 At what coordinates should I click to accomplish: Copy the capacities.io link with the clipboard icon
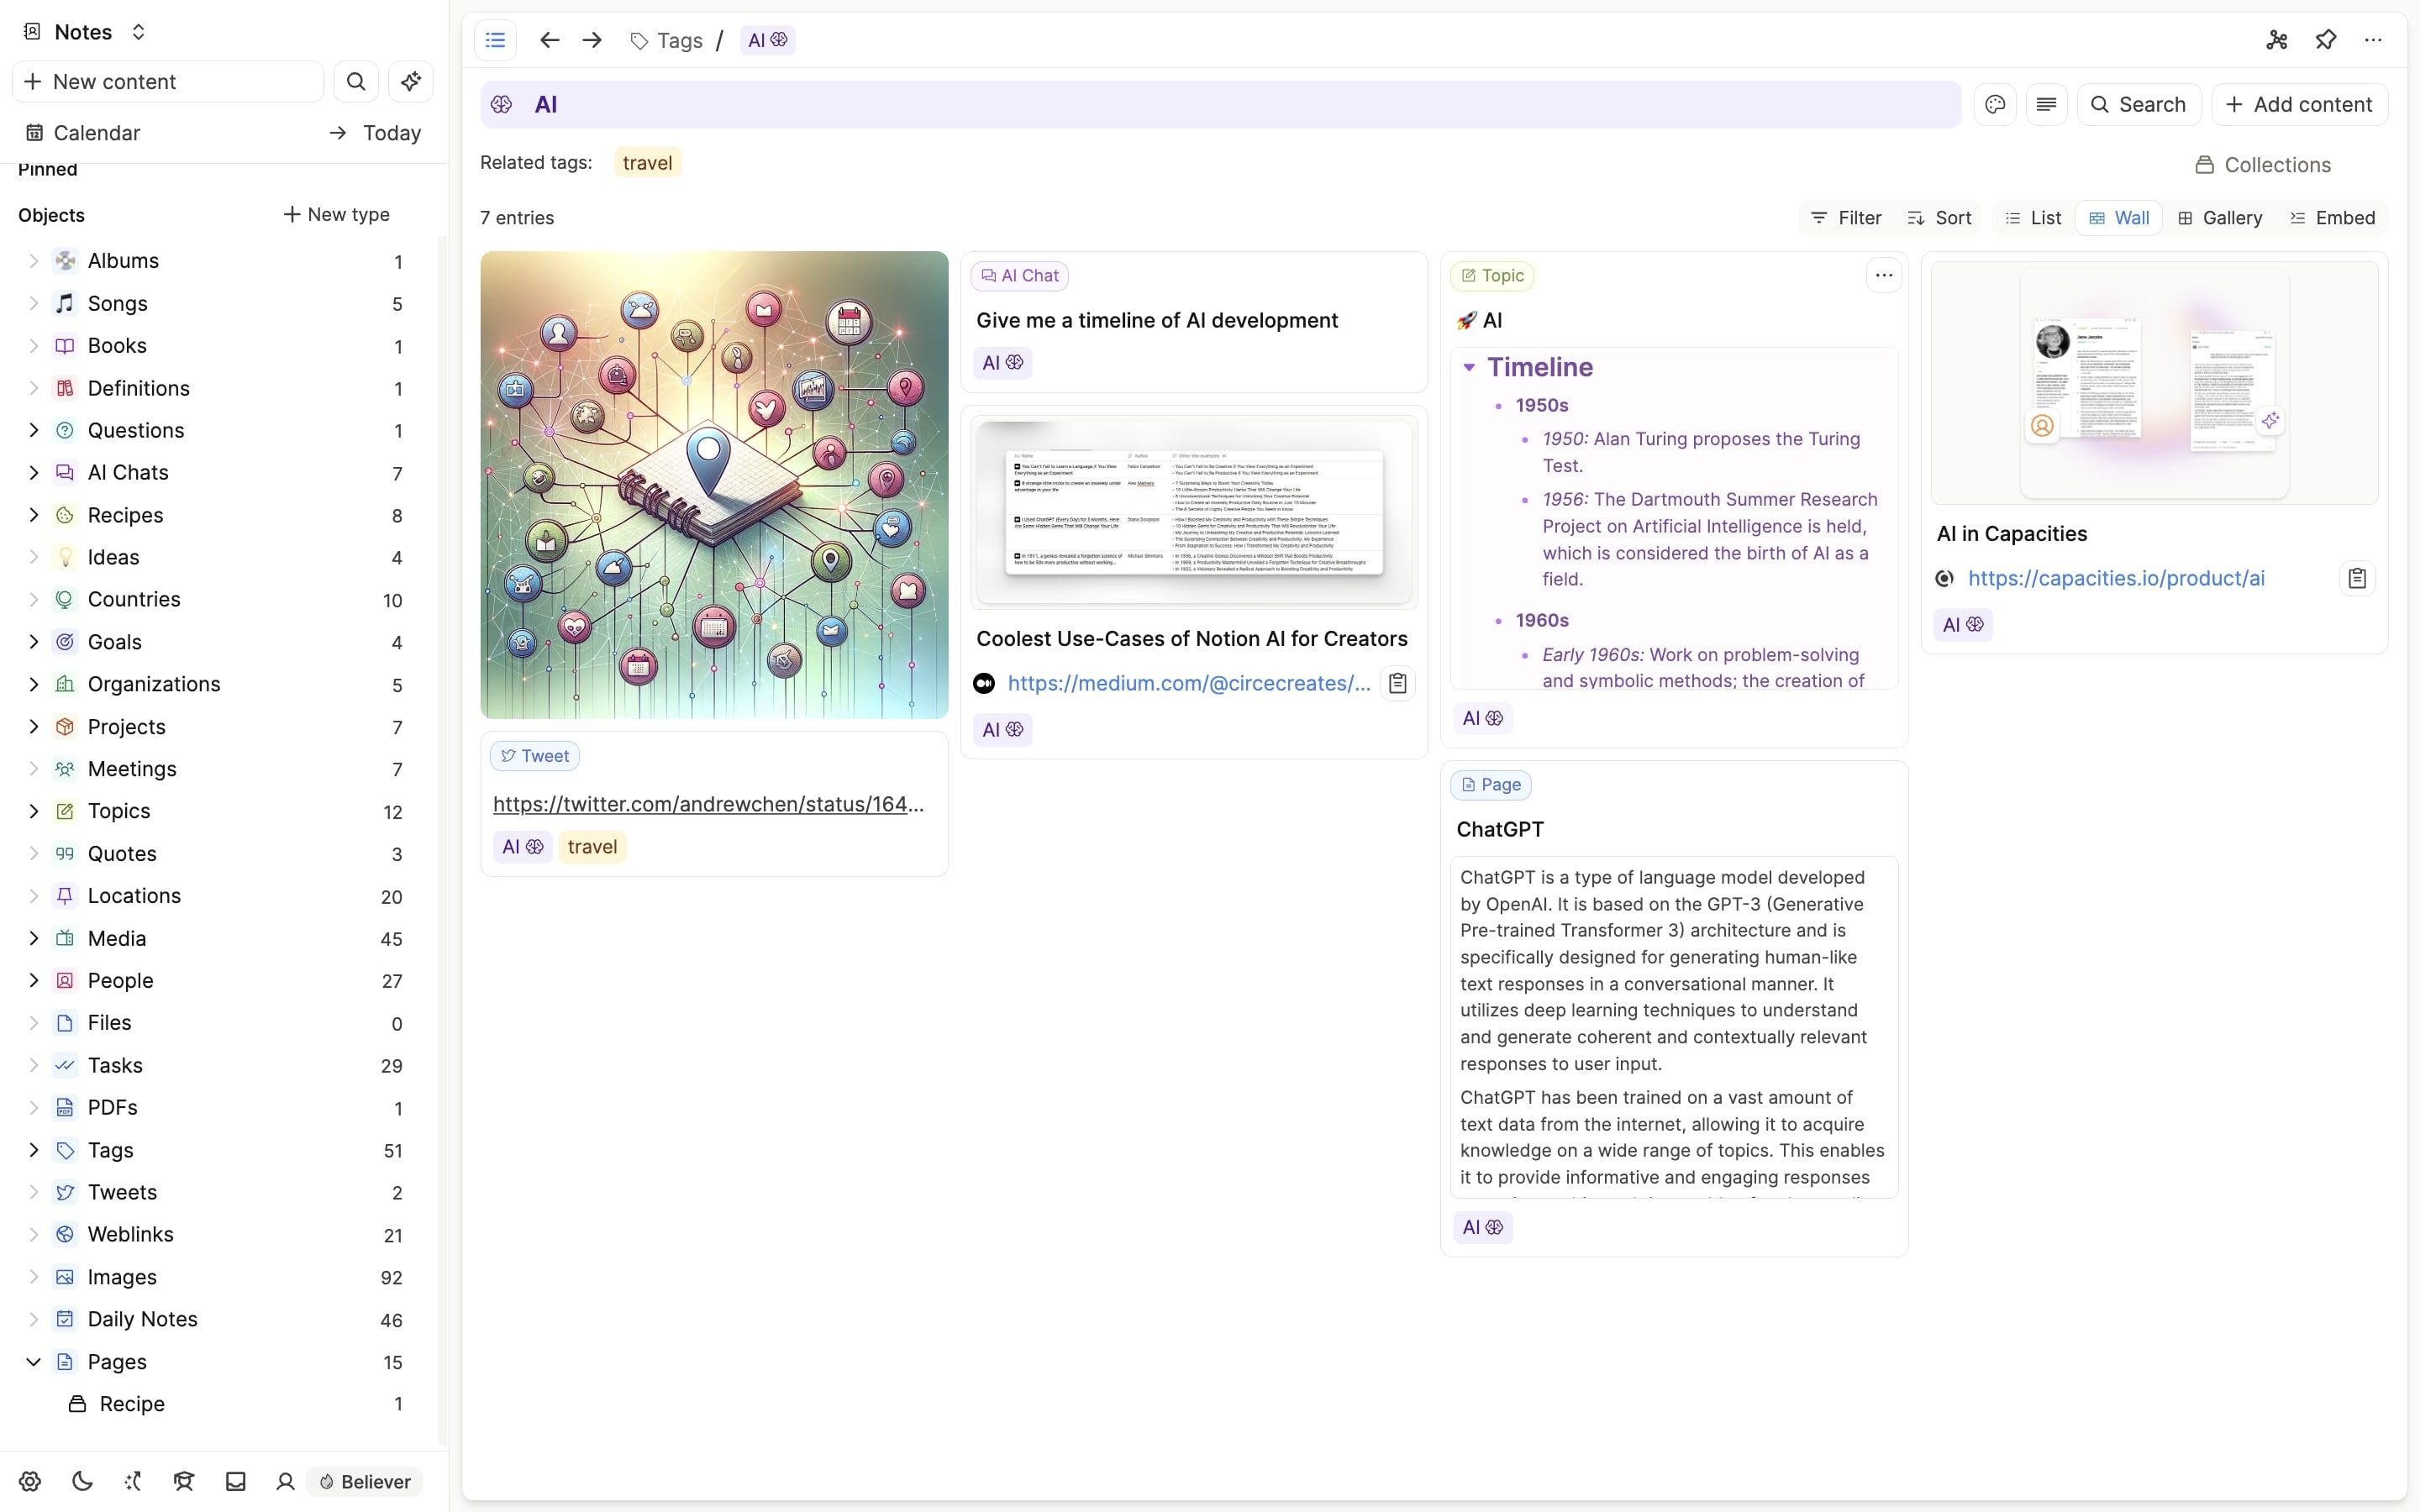click(x=2357, y=578)
